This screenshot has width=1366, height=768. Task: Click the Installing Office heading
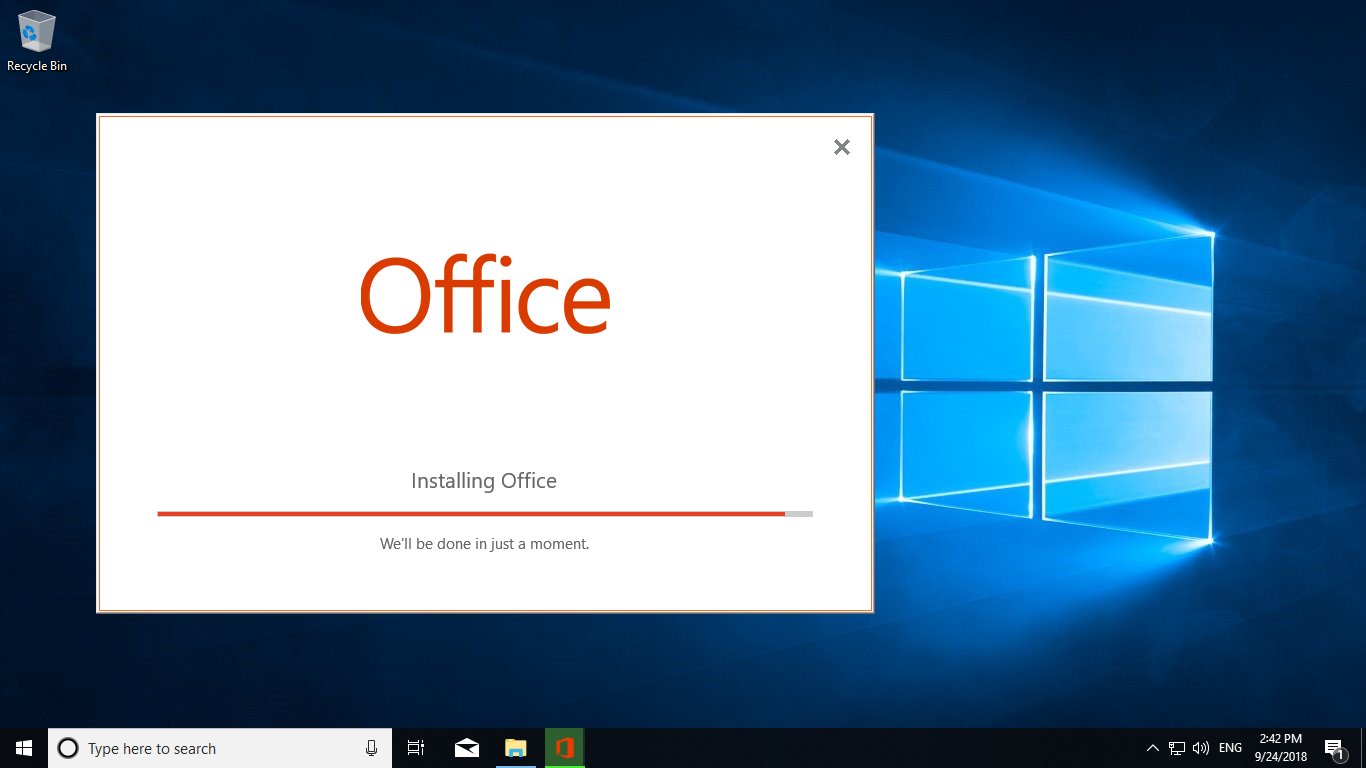(x=484, y=480)
